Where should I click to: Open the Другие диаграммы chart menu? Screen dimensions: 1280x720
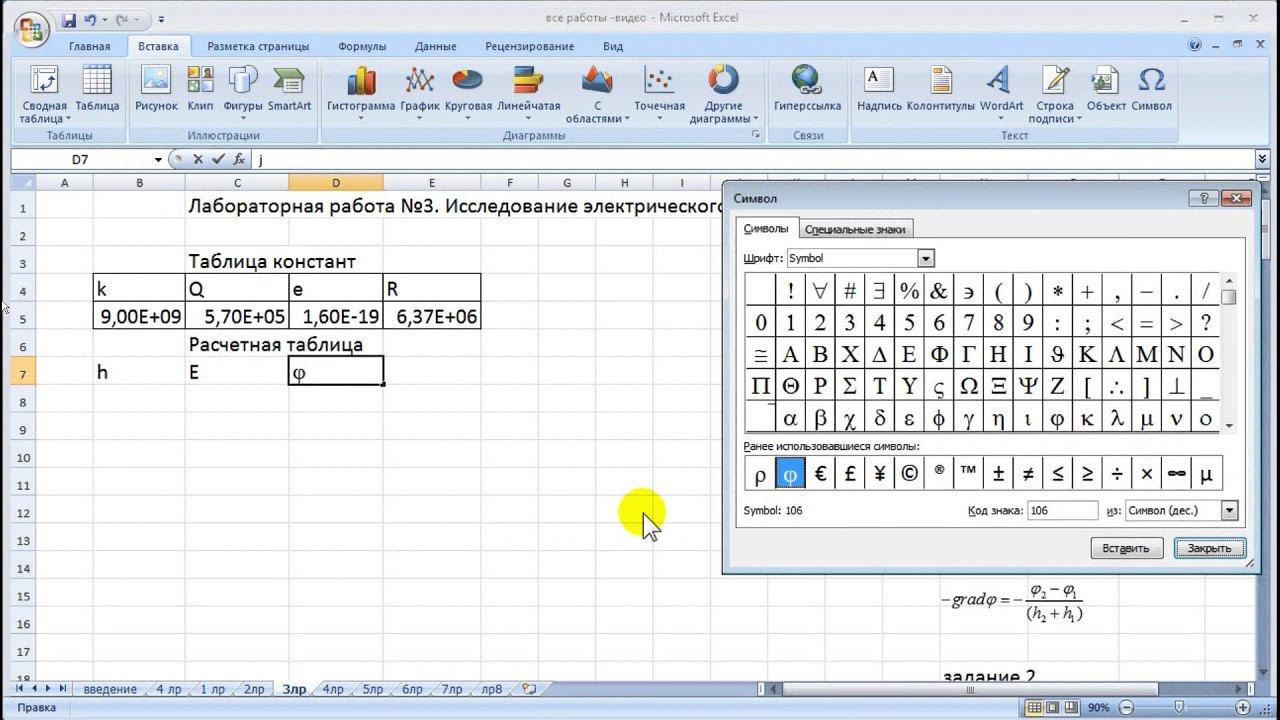coord(722,94)
